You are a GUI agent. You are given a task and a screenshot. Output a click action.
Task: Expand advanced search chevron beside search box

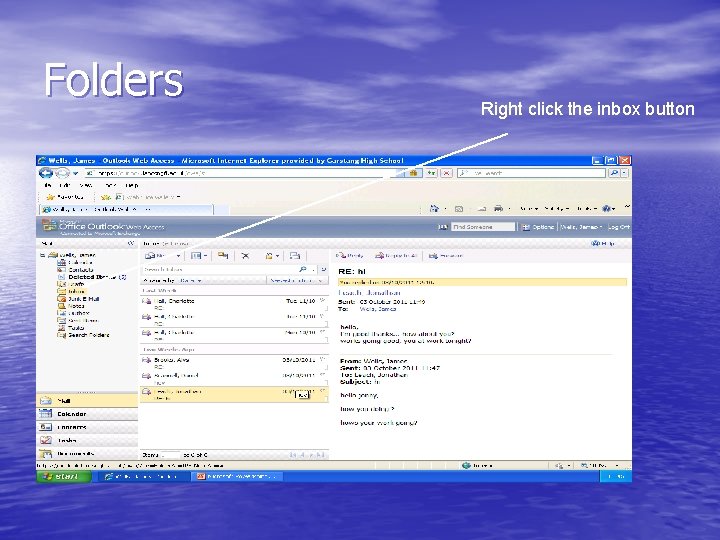tap(324, 269)
